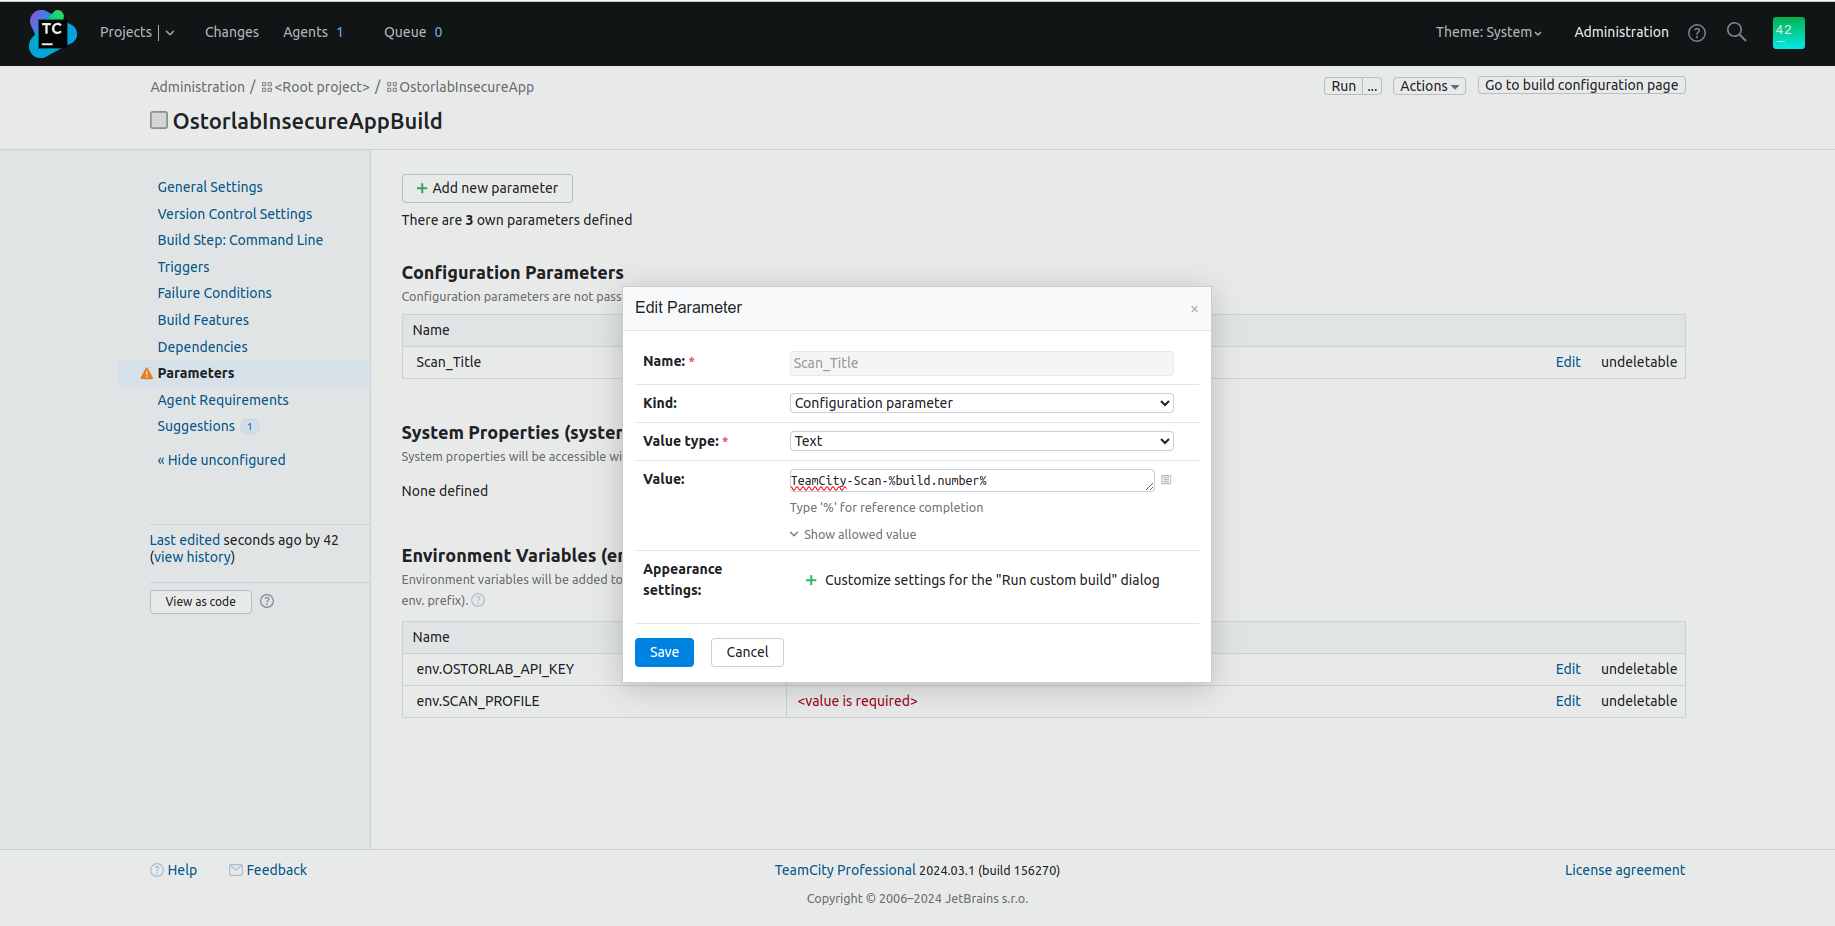Click the help icon beside View as code

pos(267,601)
